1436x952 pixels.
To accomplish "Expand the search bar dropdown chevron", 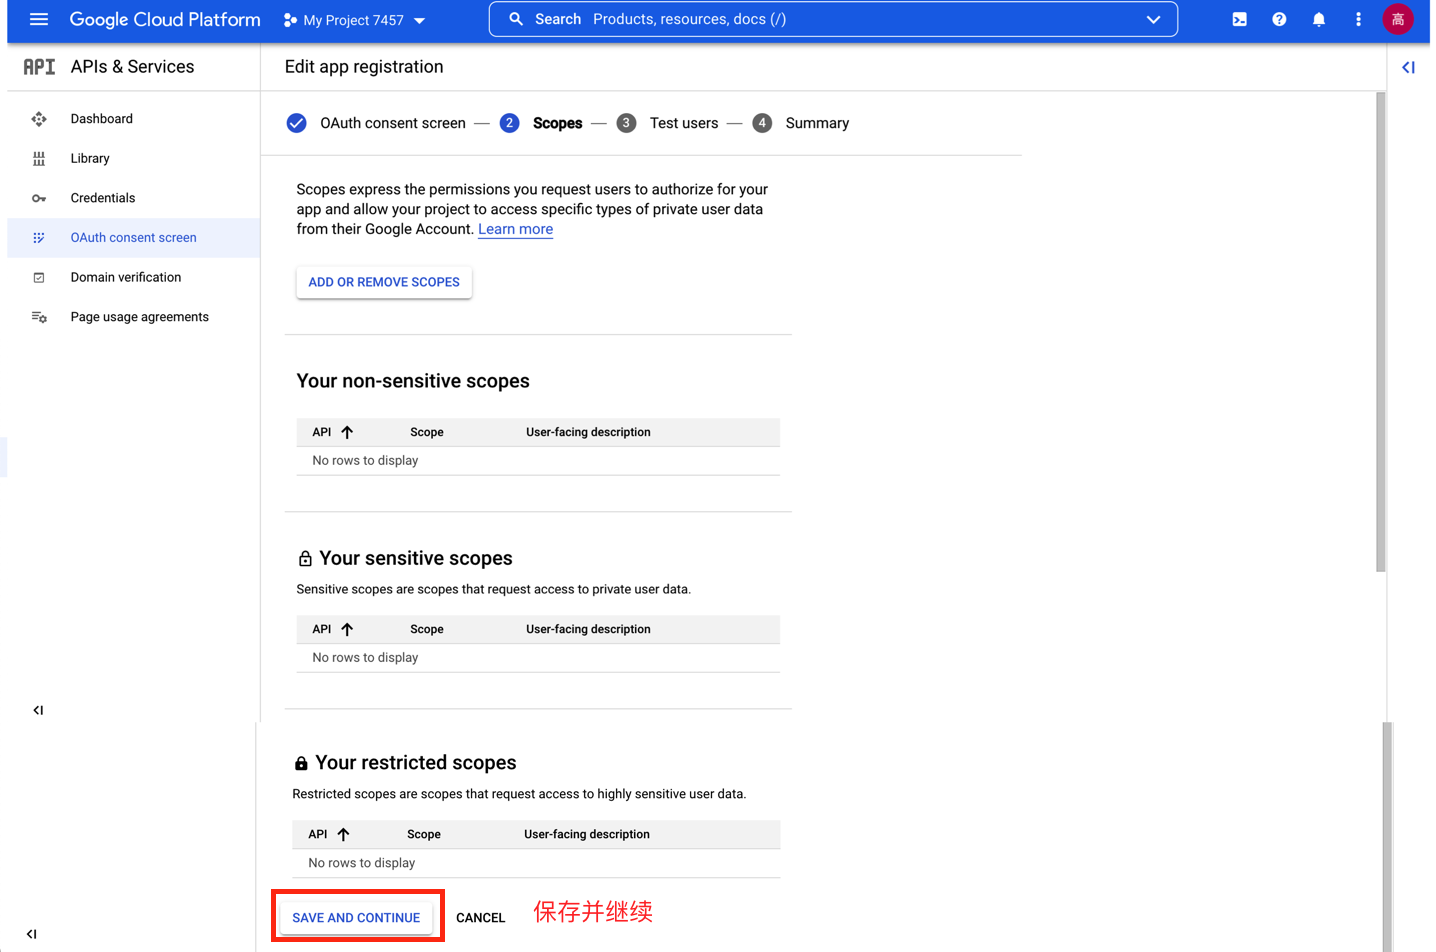I will pos(1153,19).
